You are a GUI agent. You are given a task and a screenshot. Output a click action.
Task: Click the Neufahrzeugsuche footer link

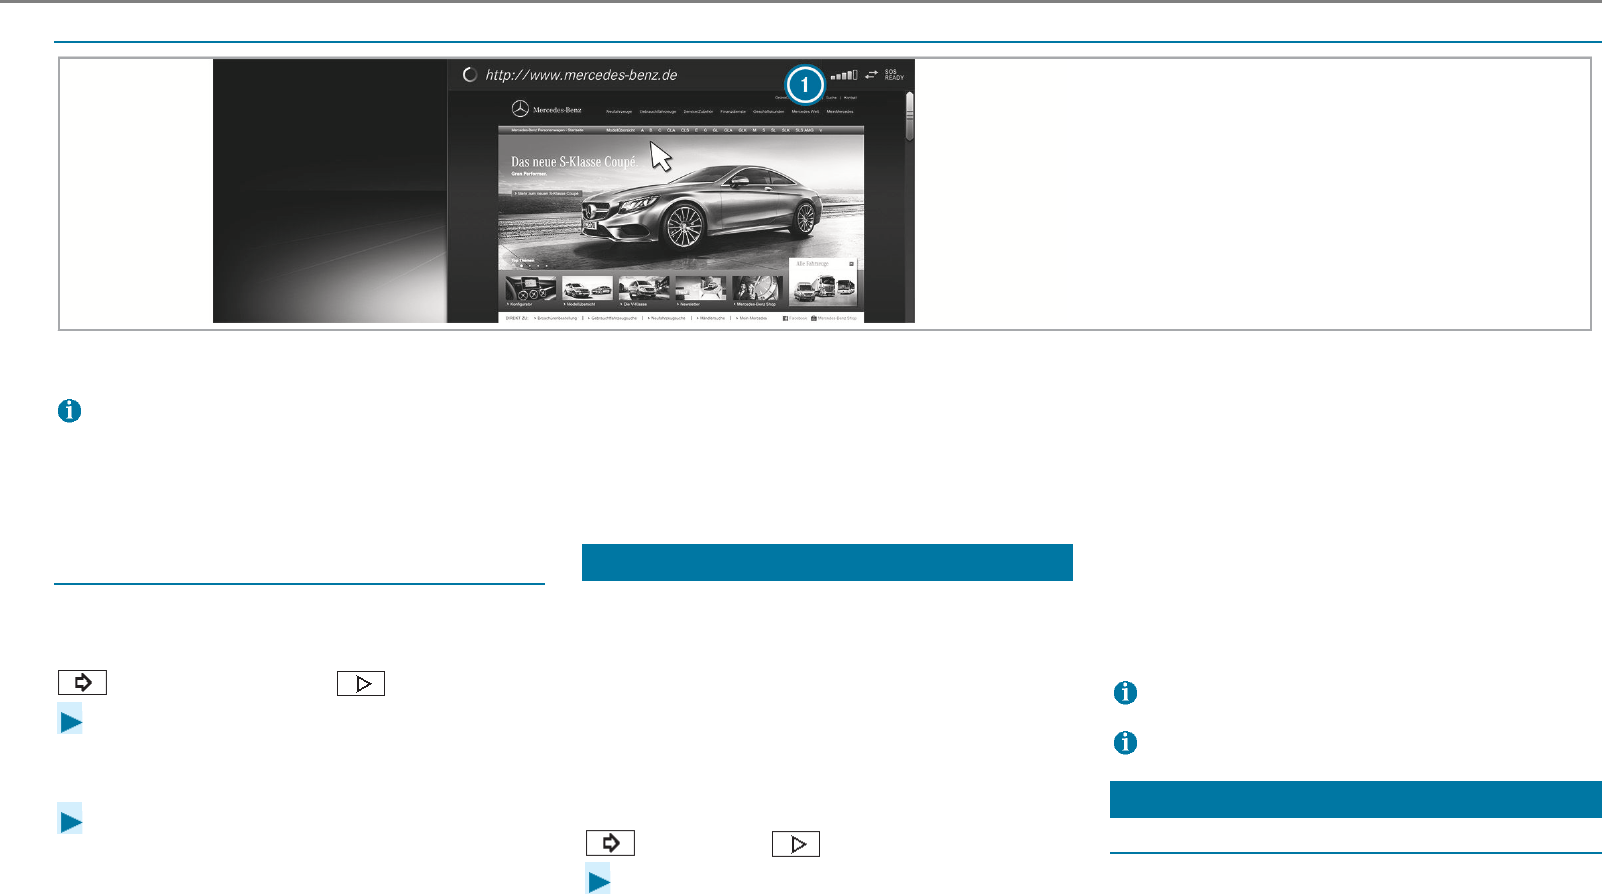point(667,318)
